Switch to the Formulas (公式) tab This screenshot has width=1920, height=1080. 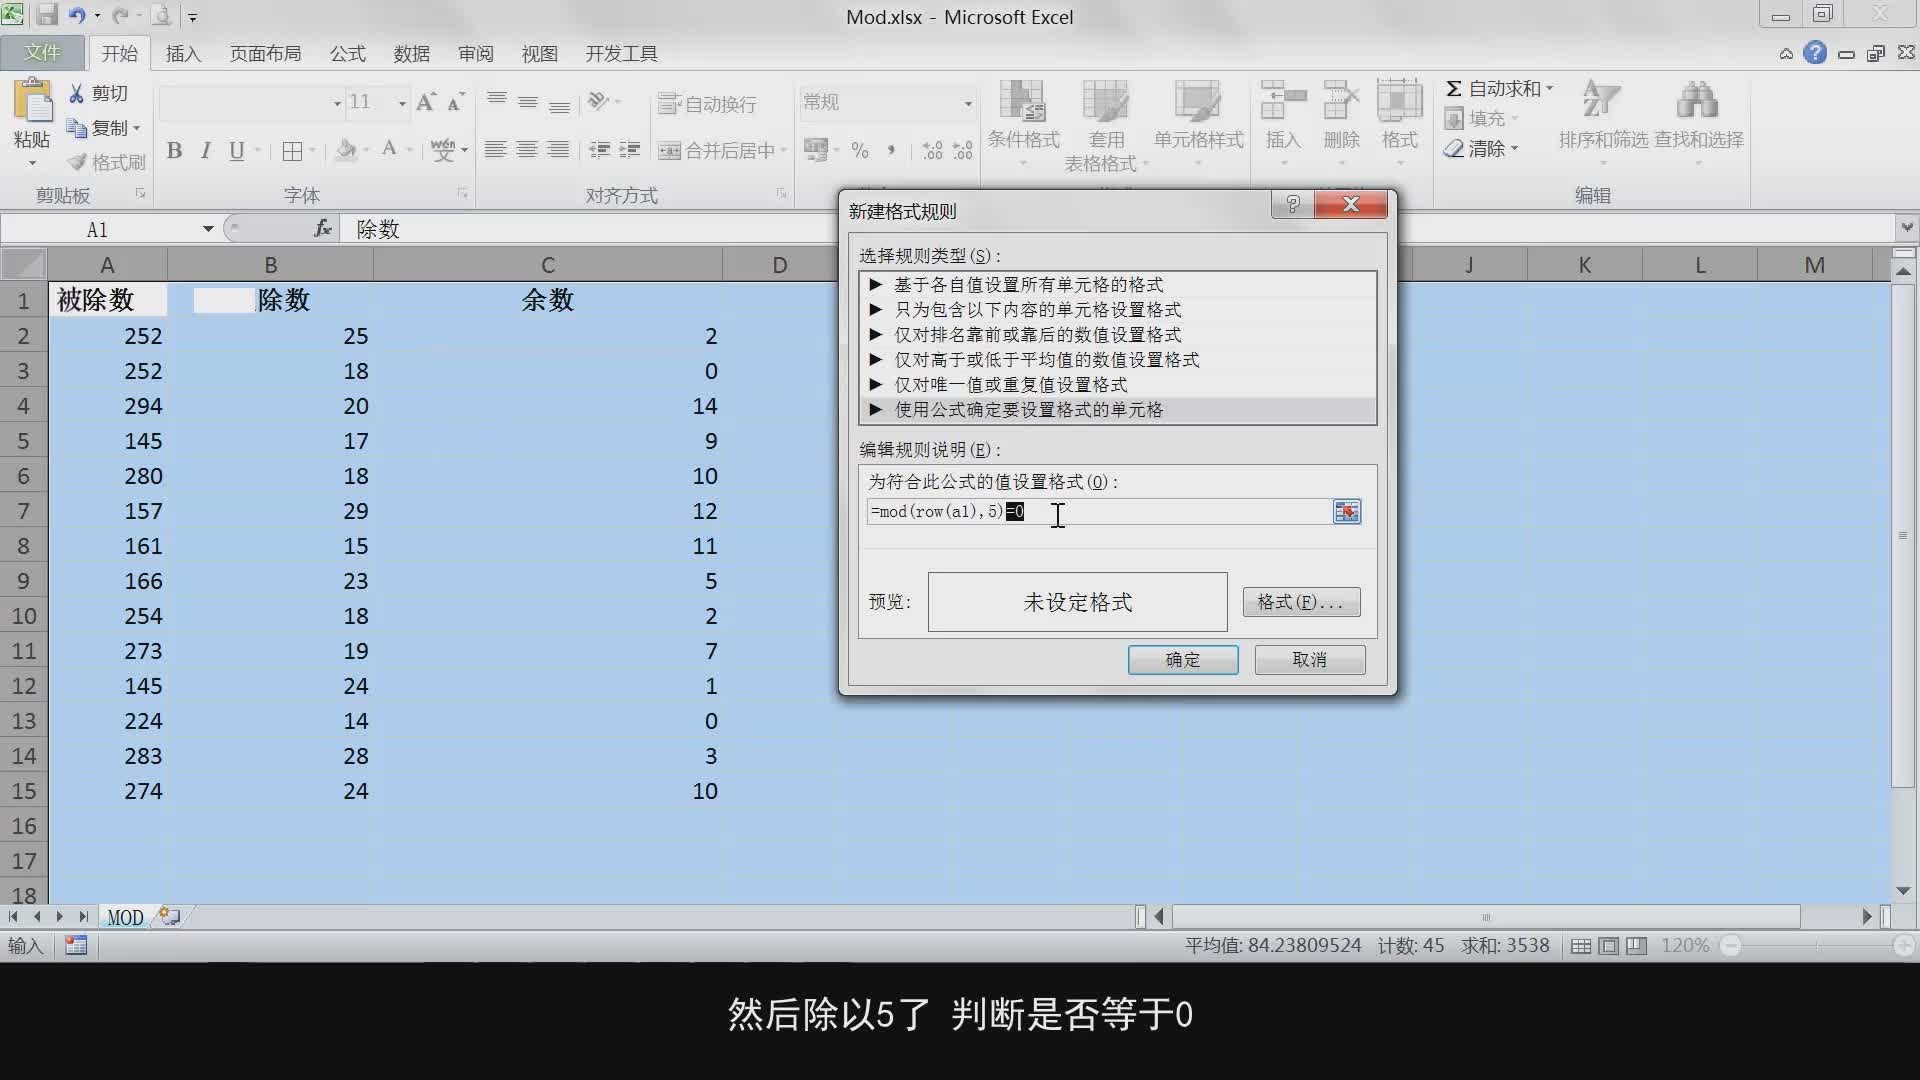pos(347,54)
